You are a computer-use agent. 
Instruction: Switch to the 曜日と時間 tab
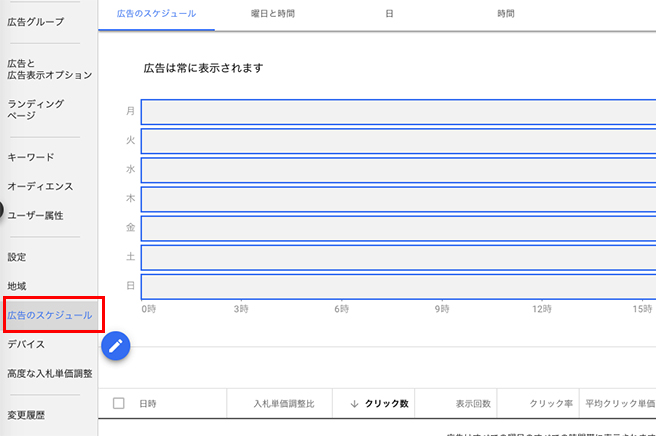(x=273, y=14)
